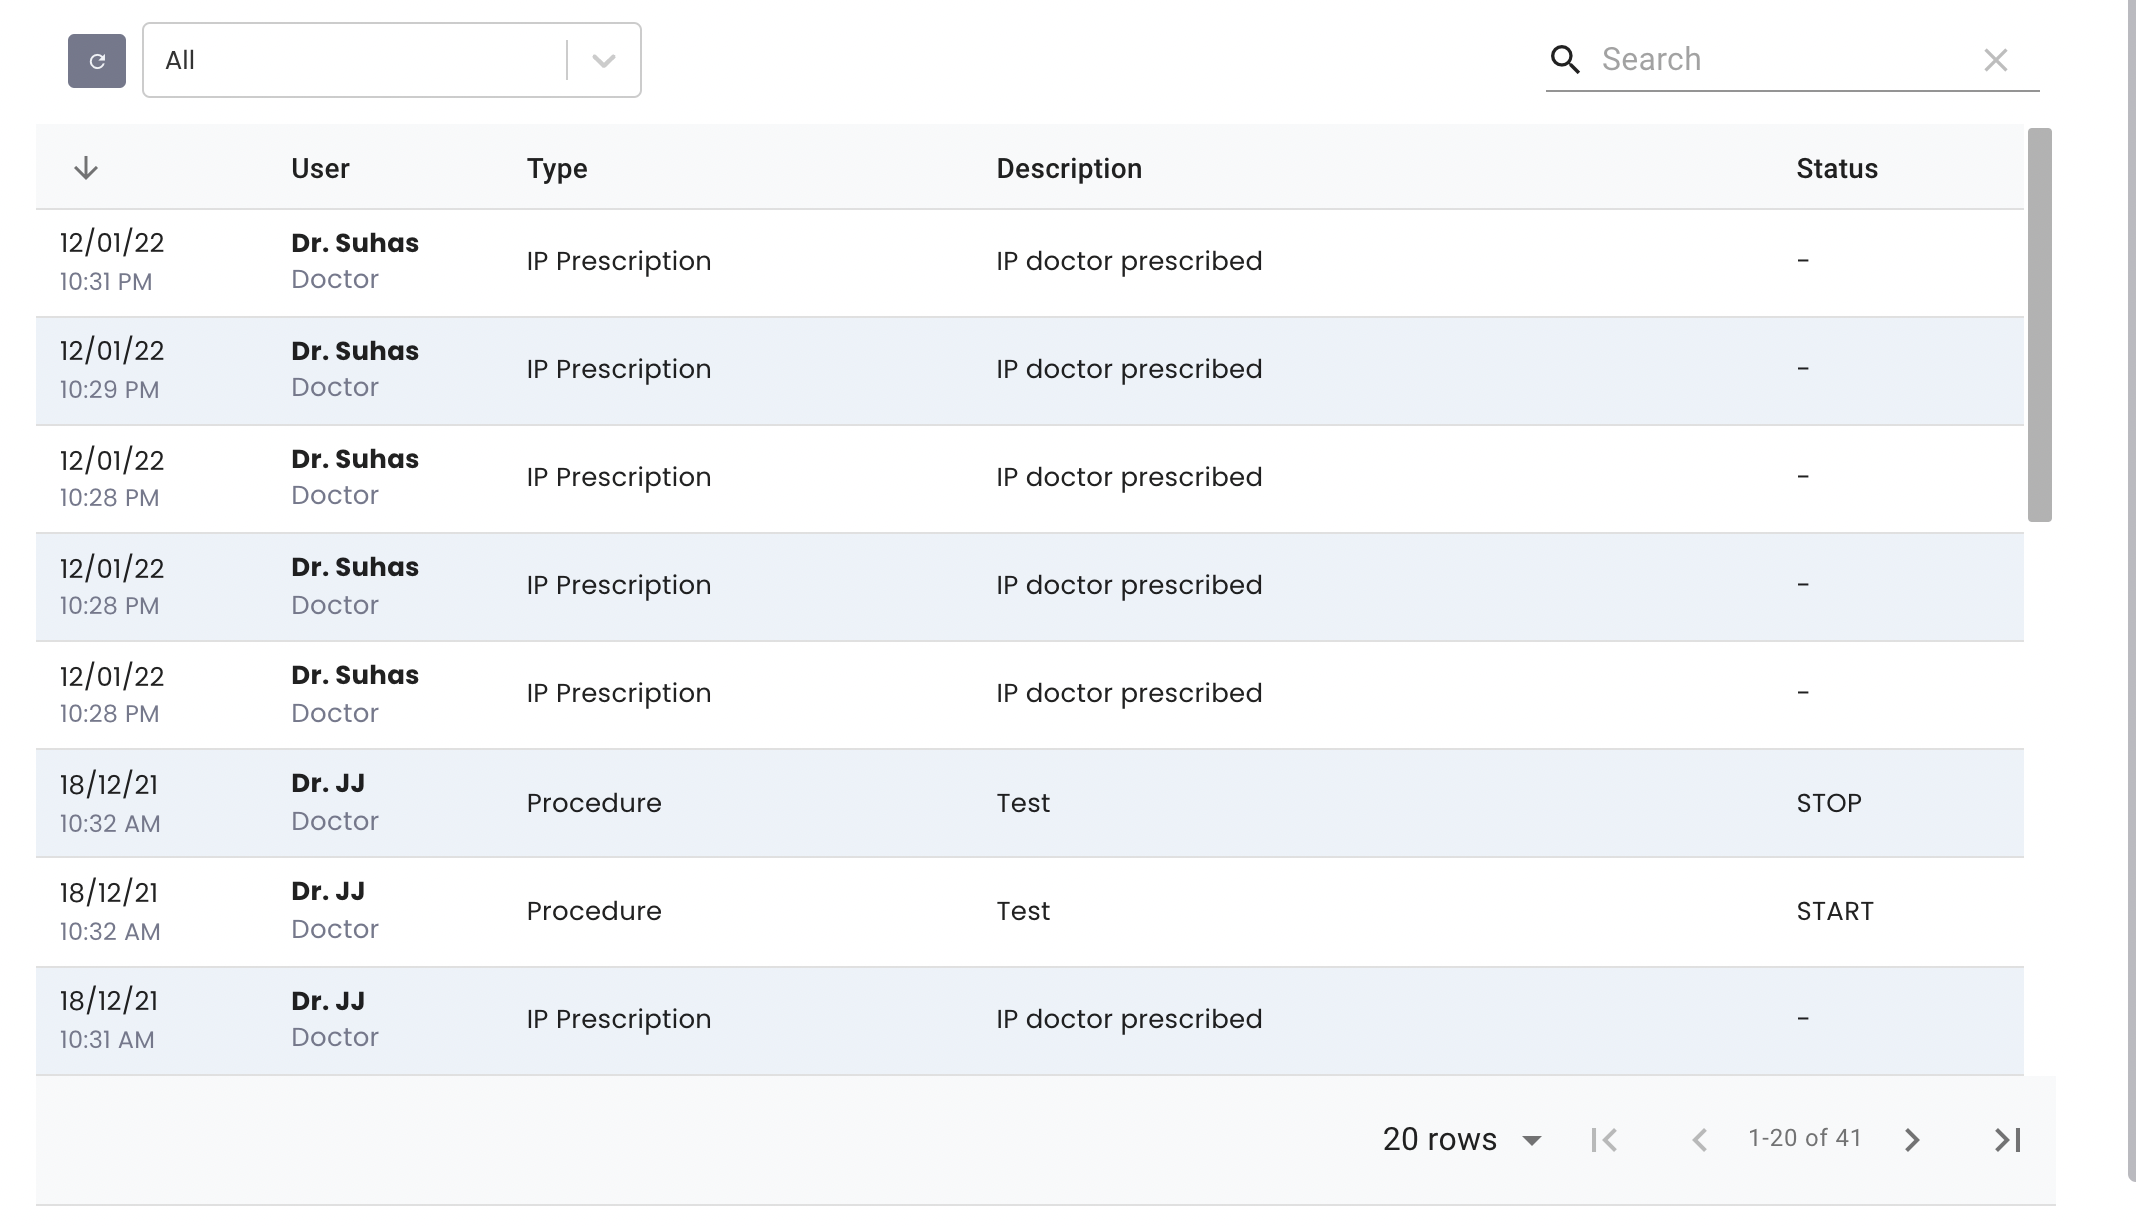This screenshot has height=1226, width=2136.
Task: Open the All filter dropdown
Action: pyautogui.click(x=391, y=60)
